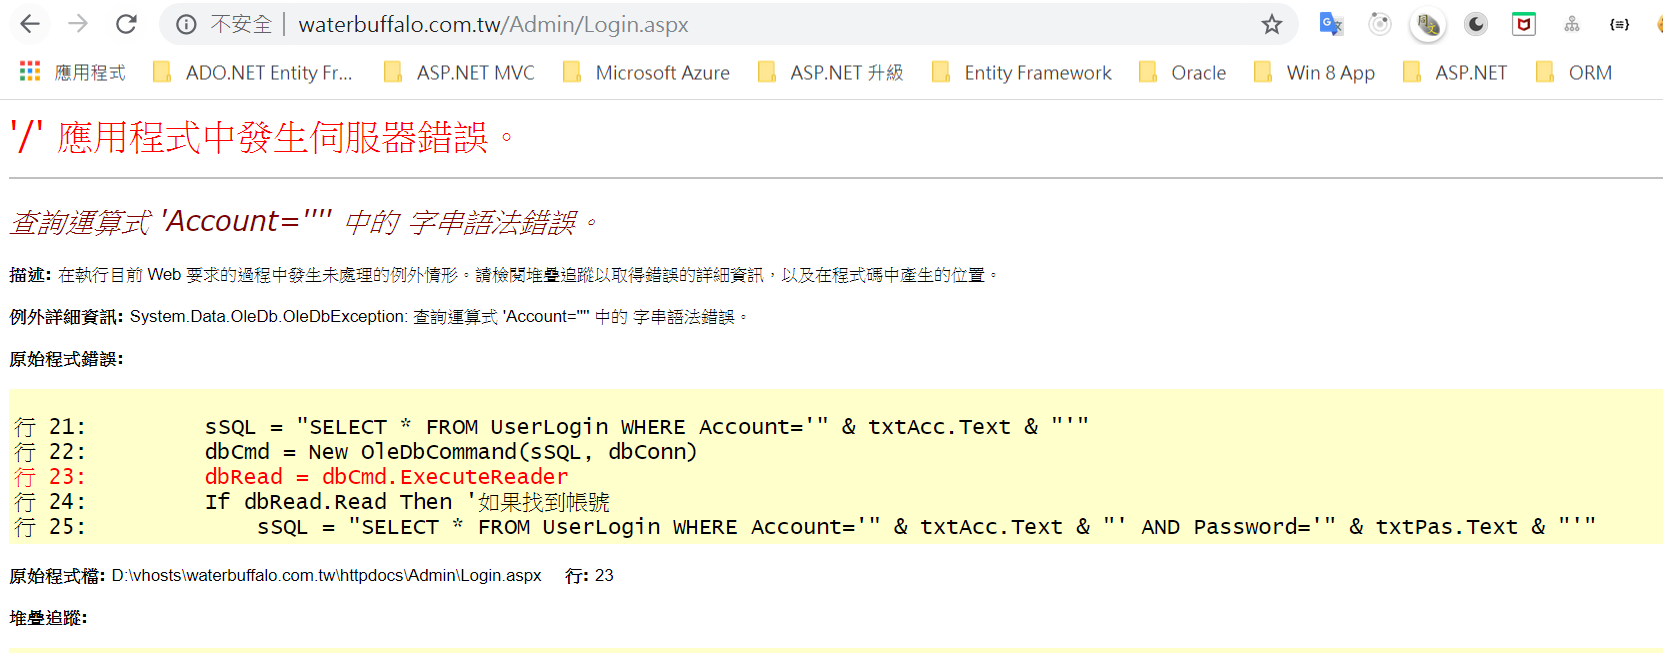Click the italic 'Account=' syntax error title
Viewport: 1663px width, 653px height.
(304, 221)
